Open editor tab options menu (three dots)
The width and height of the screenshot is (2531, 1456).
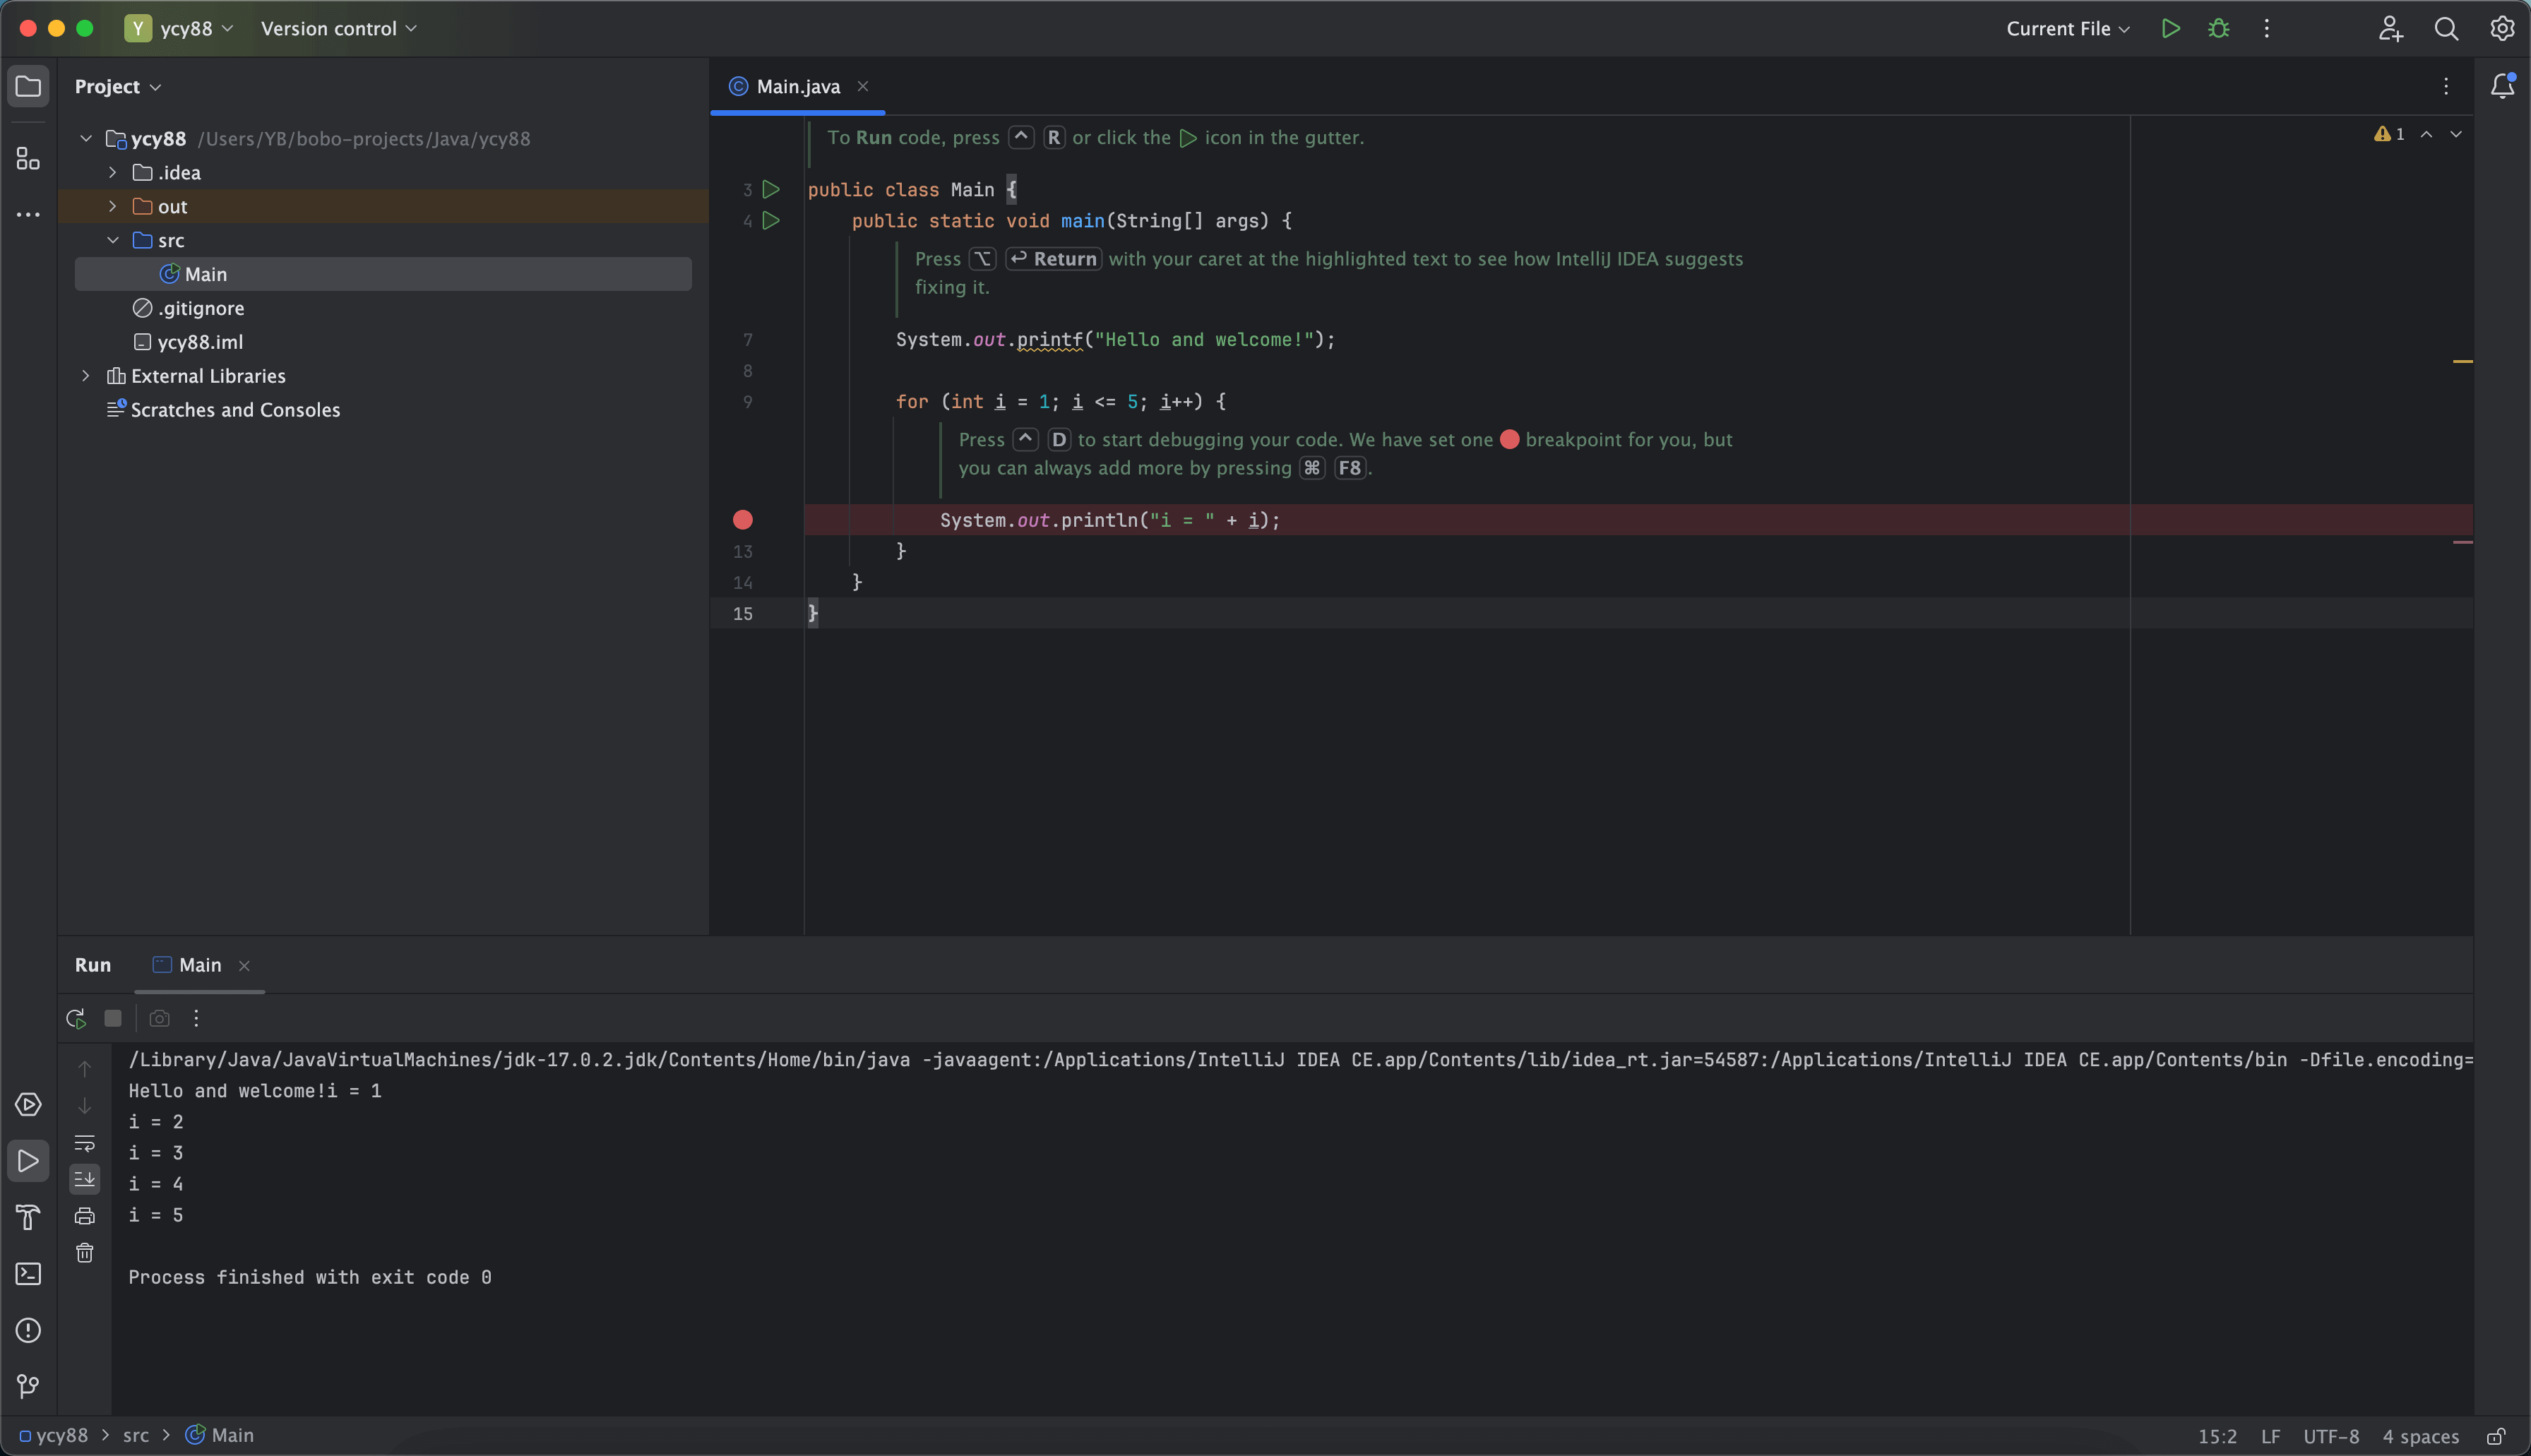tap(2446, 86)
